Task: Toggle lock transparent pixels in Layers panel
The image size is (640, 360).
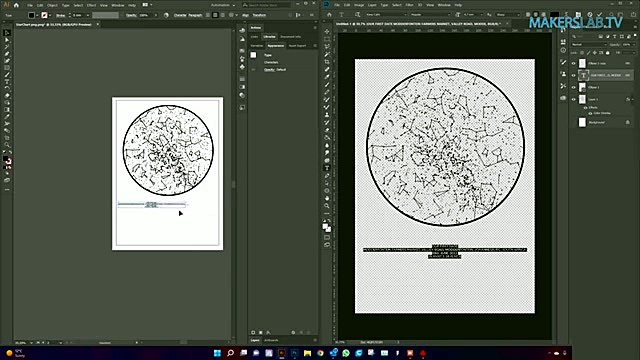Action: 582,53
